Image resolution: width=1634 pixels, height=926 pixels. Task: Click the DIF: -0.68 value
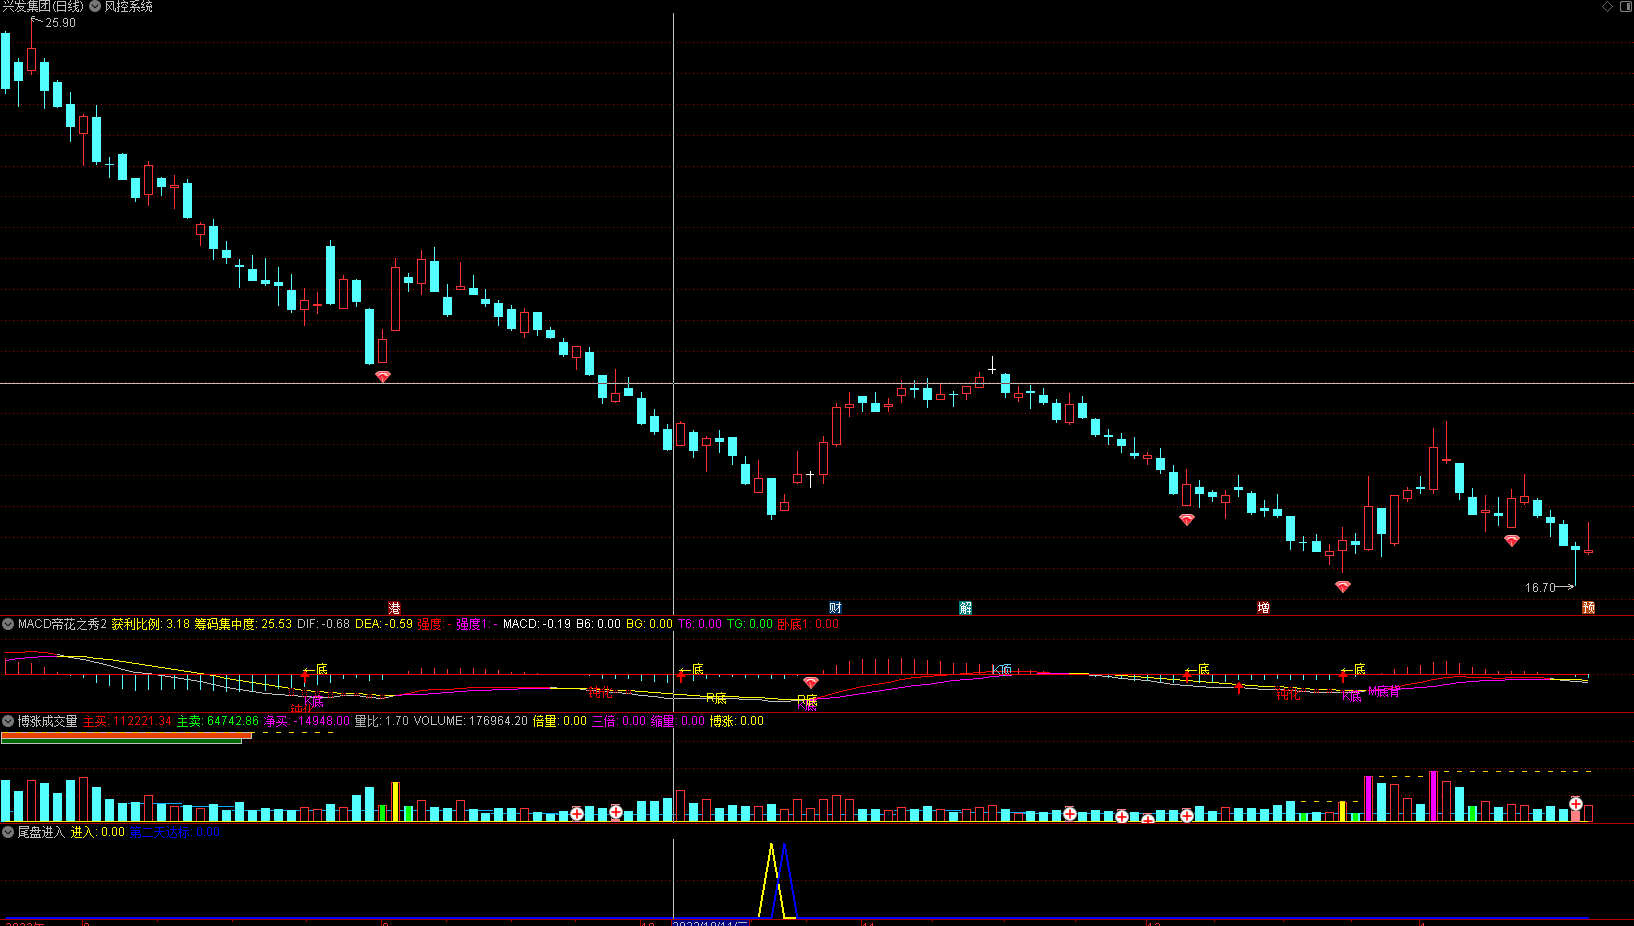point(323,624)
